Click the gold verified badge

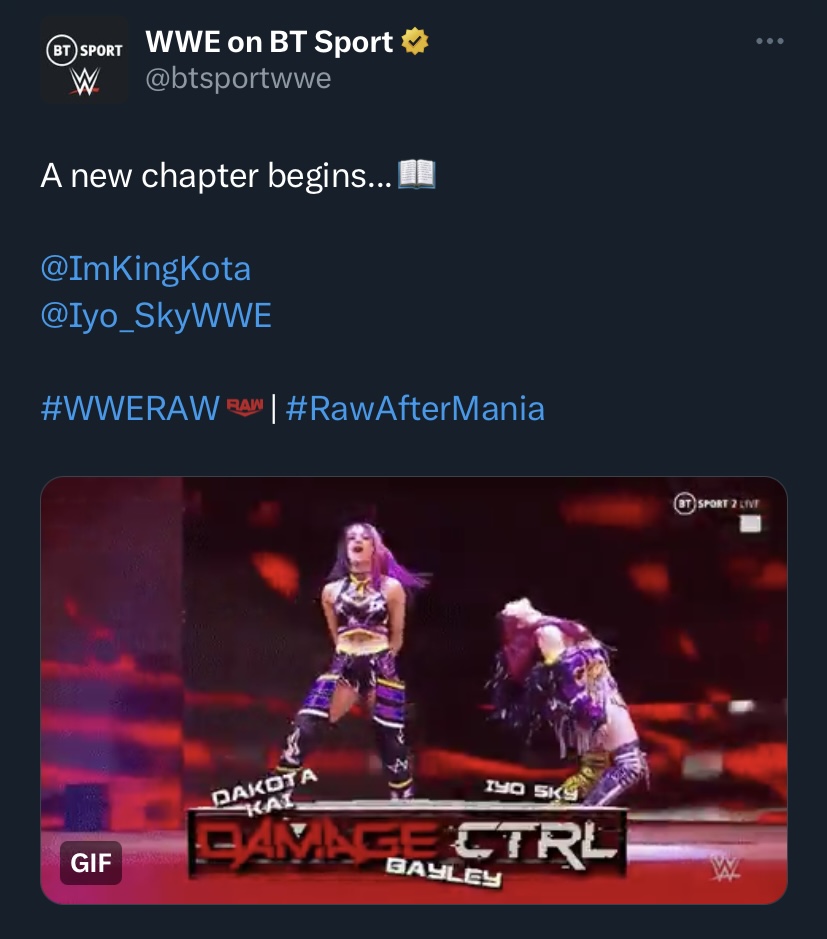tap(414, 41)
